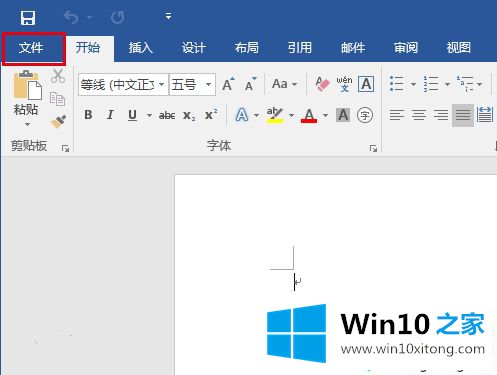Center the text
The height and width of the screenshot is (375, 497).
419,115
